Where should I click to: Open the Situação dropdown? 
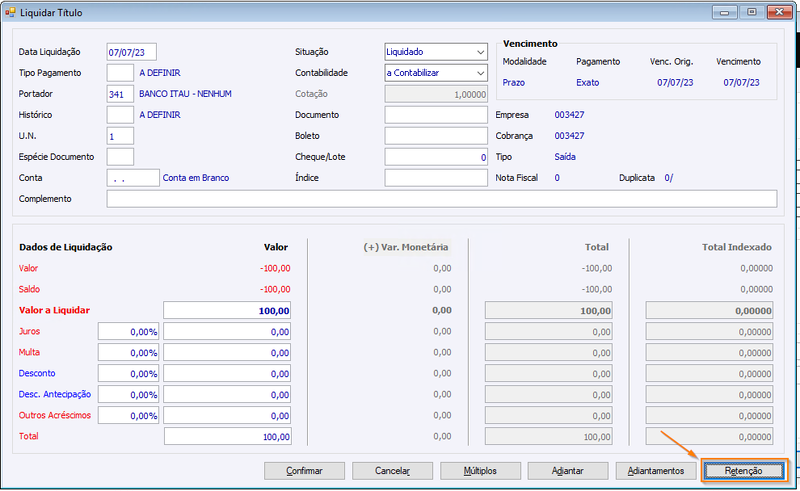pos(436,52)
